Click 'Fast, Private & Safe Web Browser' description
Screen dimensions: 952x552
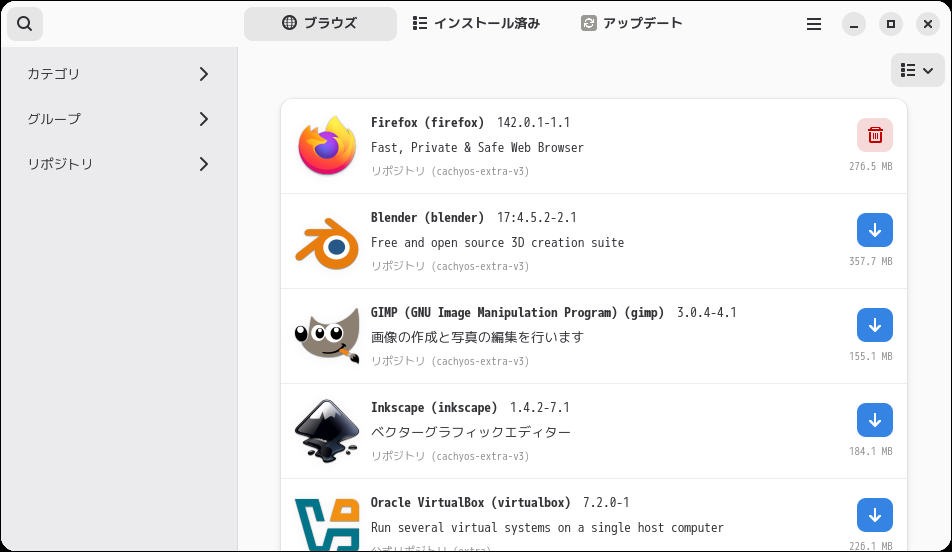click(477, 148)
